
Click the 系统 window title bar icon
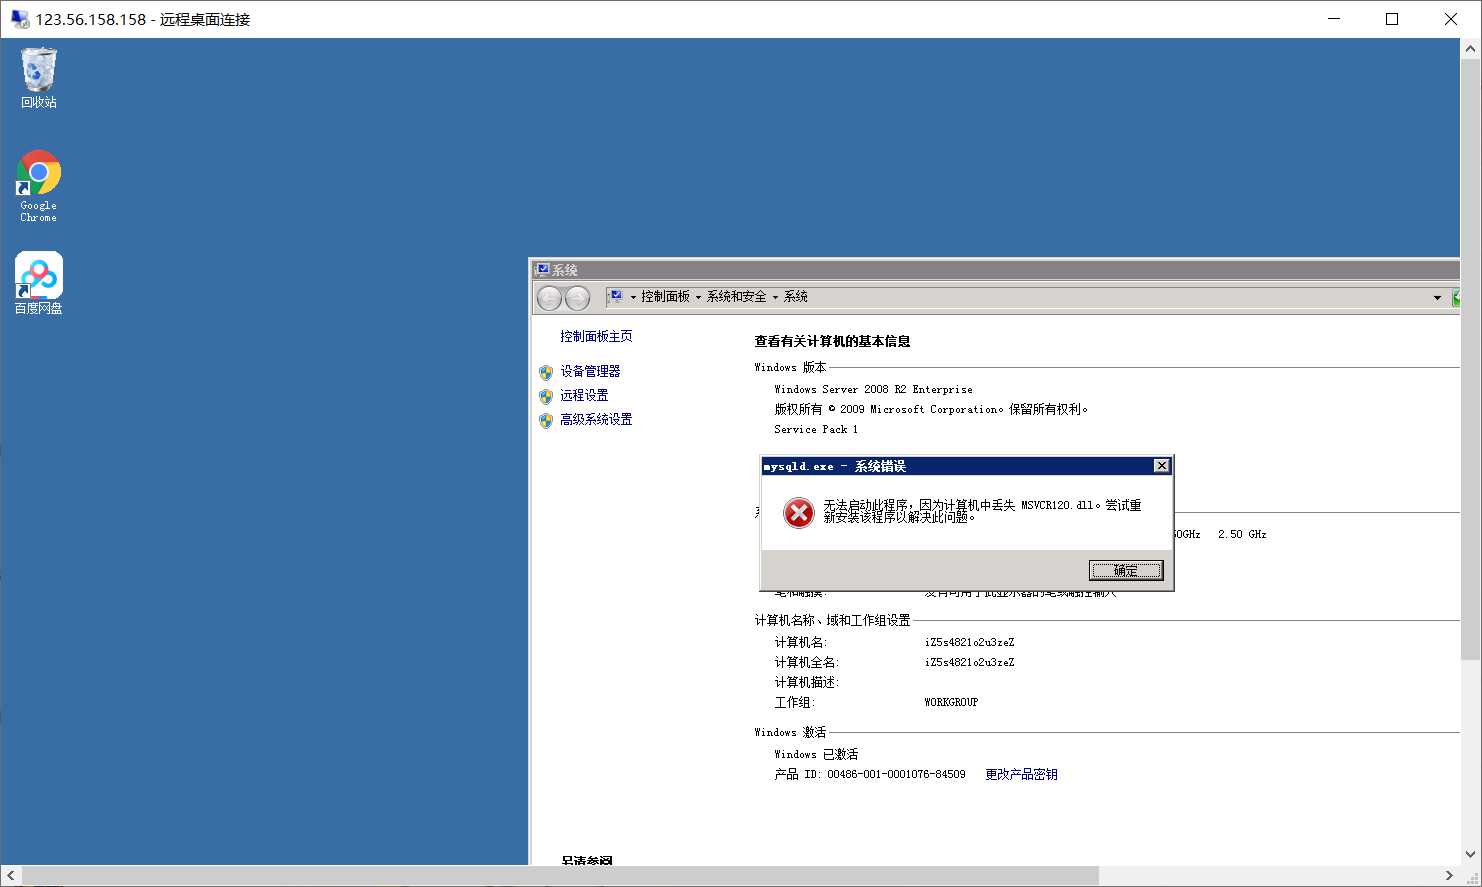542,270
